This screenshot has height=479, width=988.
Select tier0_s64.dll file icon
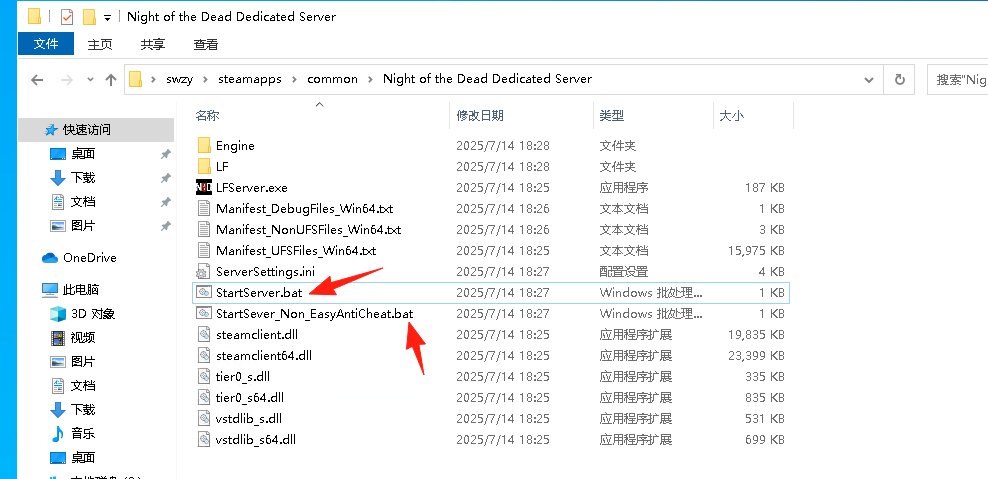pos(204,398)
